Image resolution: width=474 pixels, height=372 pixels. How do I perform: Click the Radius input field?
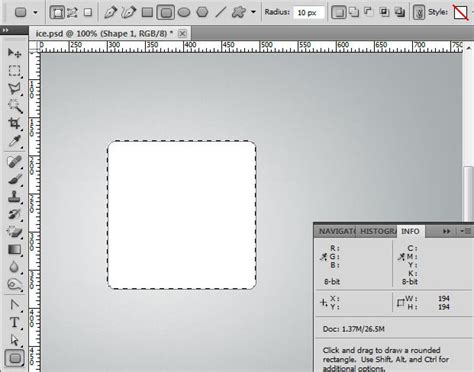[309, 13]
